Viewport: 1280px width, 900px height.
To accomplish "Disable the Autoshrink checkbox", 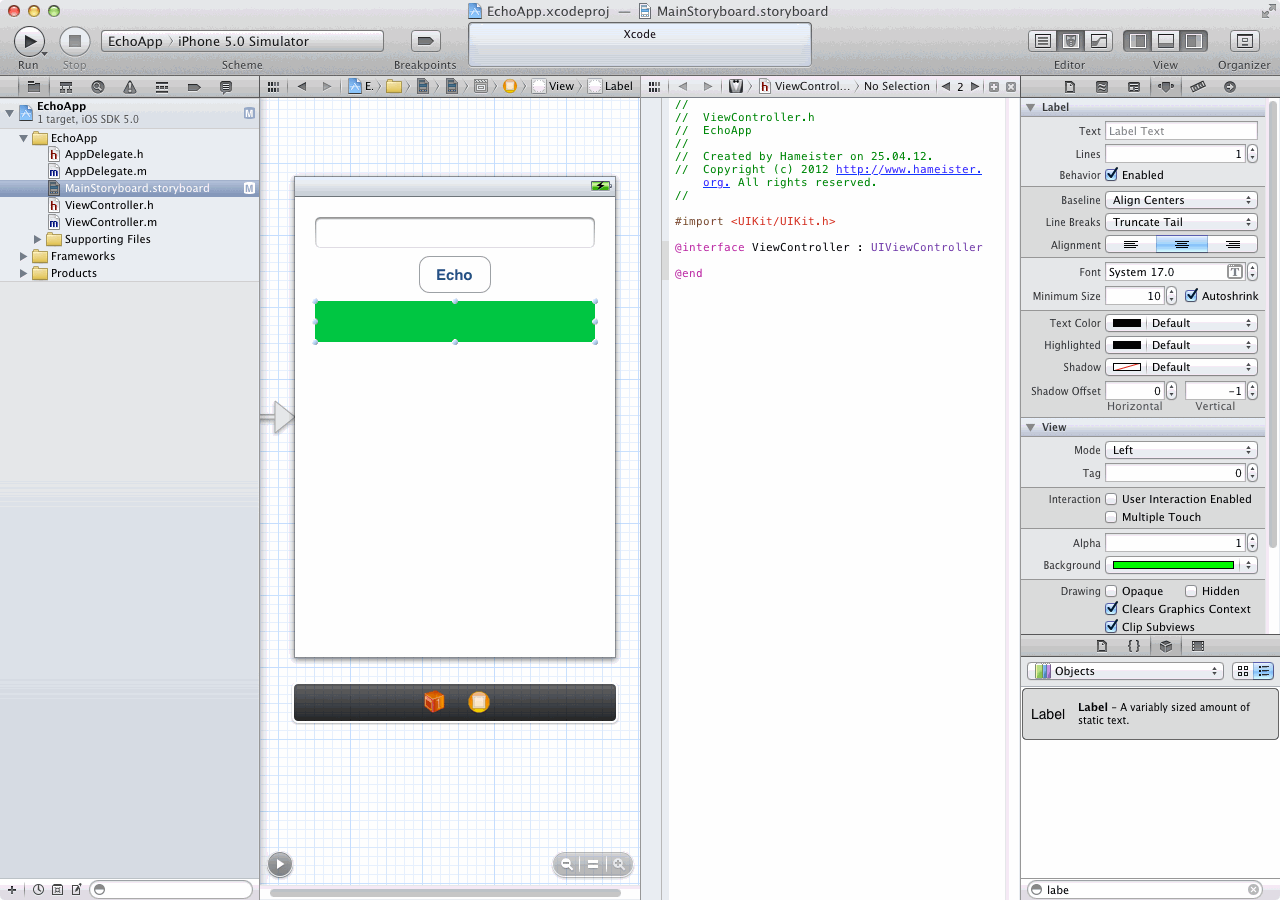I will click(1191, 296).
